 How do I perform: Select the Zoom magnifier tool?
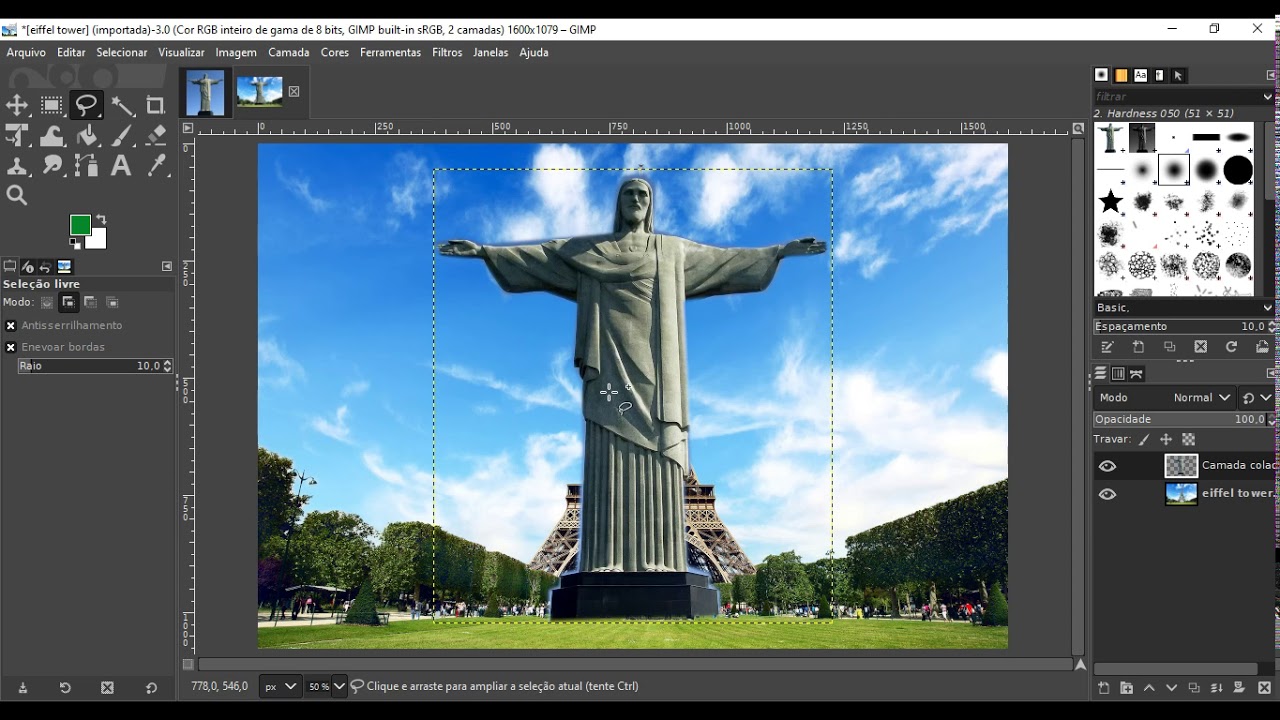[17, 196]
